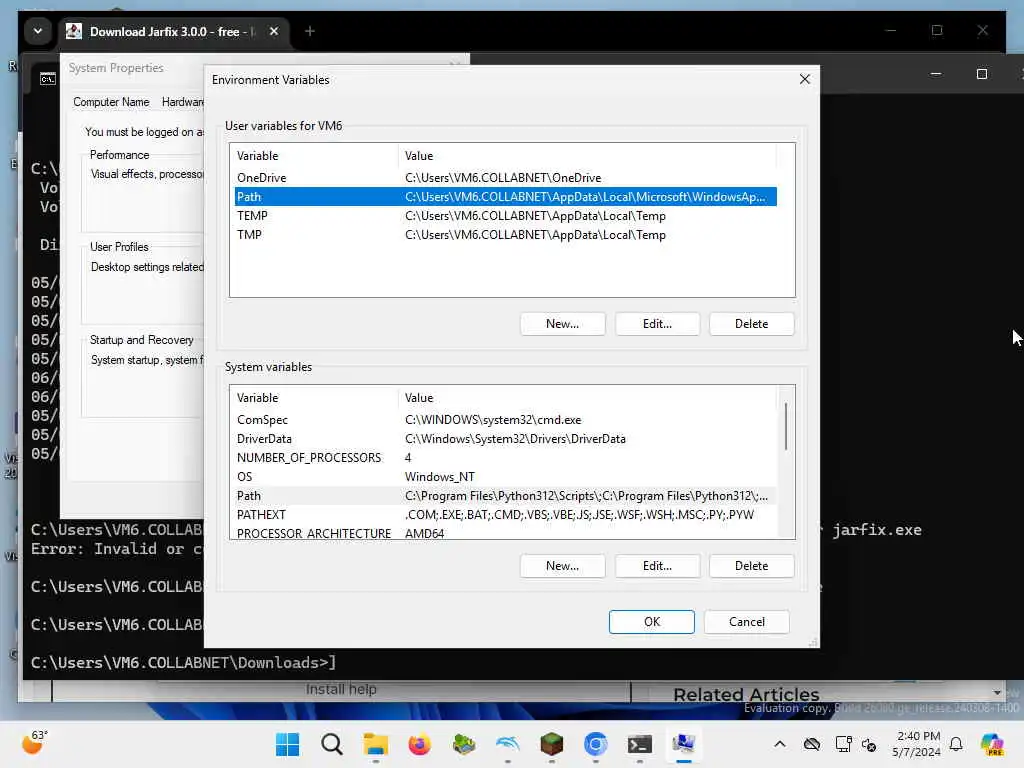Open browser tab list dropdown
This screenshot has height=768, width=1024.
38,31
